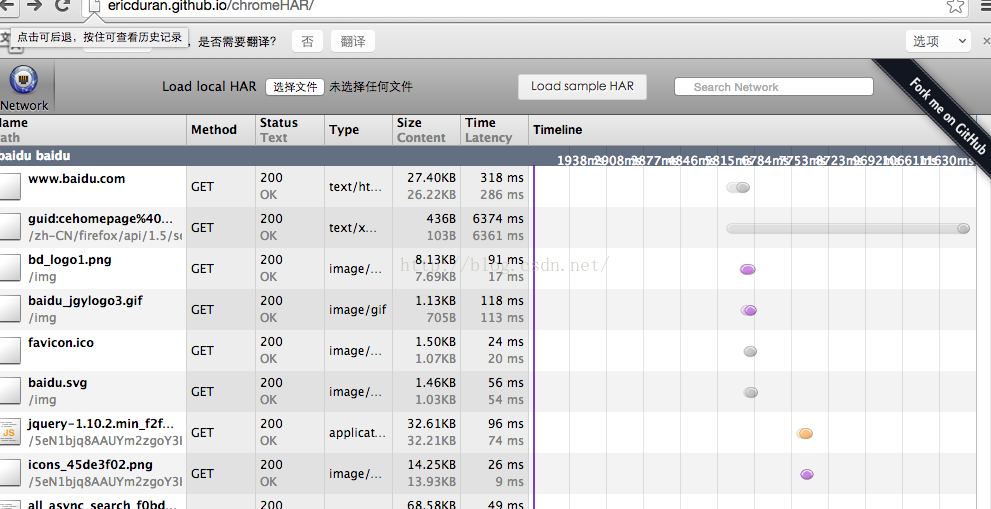991x509 pixels.
Task: Click 14.25KB size of icons row
Action: [432, 465]
